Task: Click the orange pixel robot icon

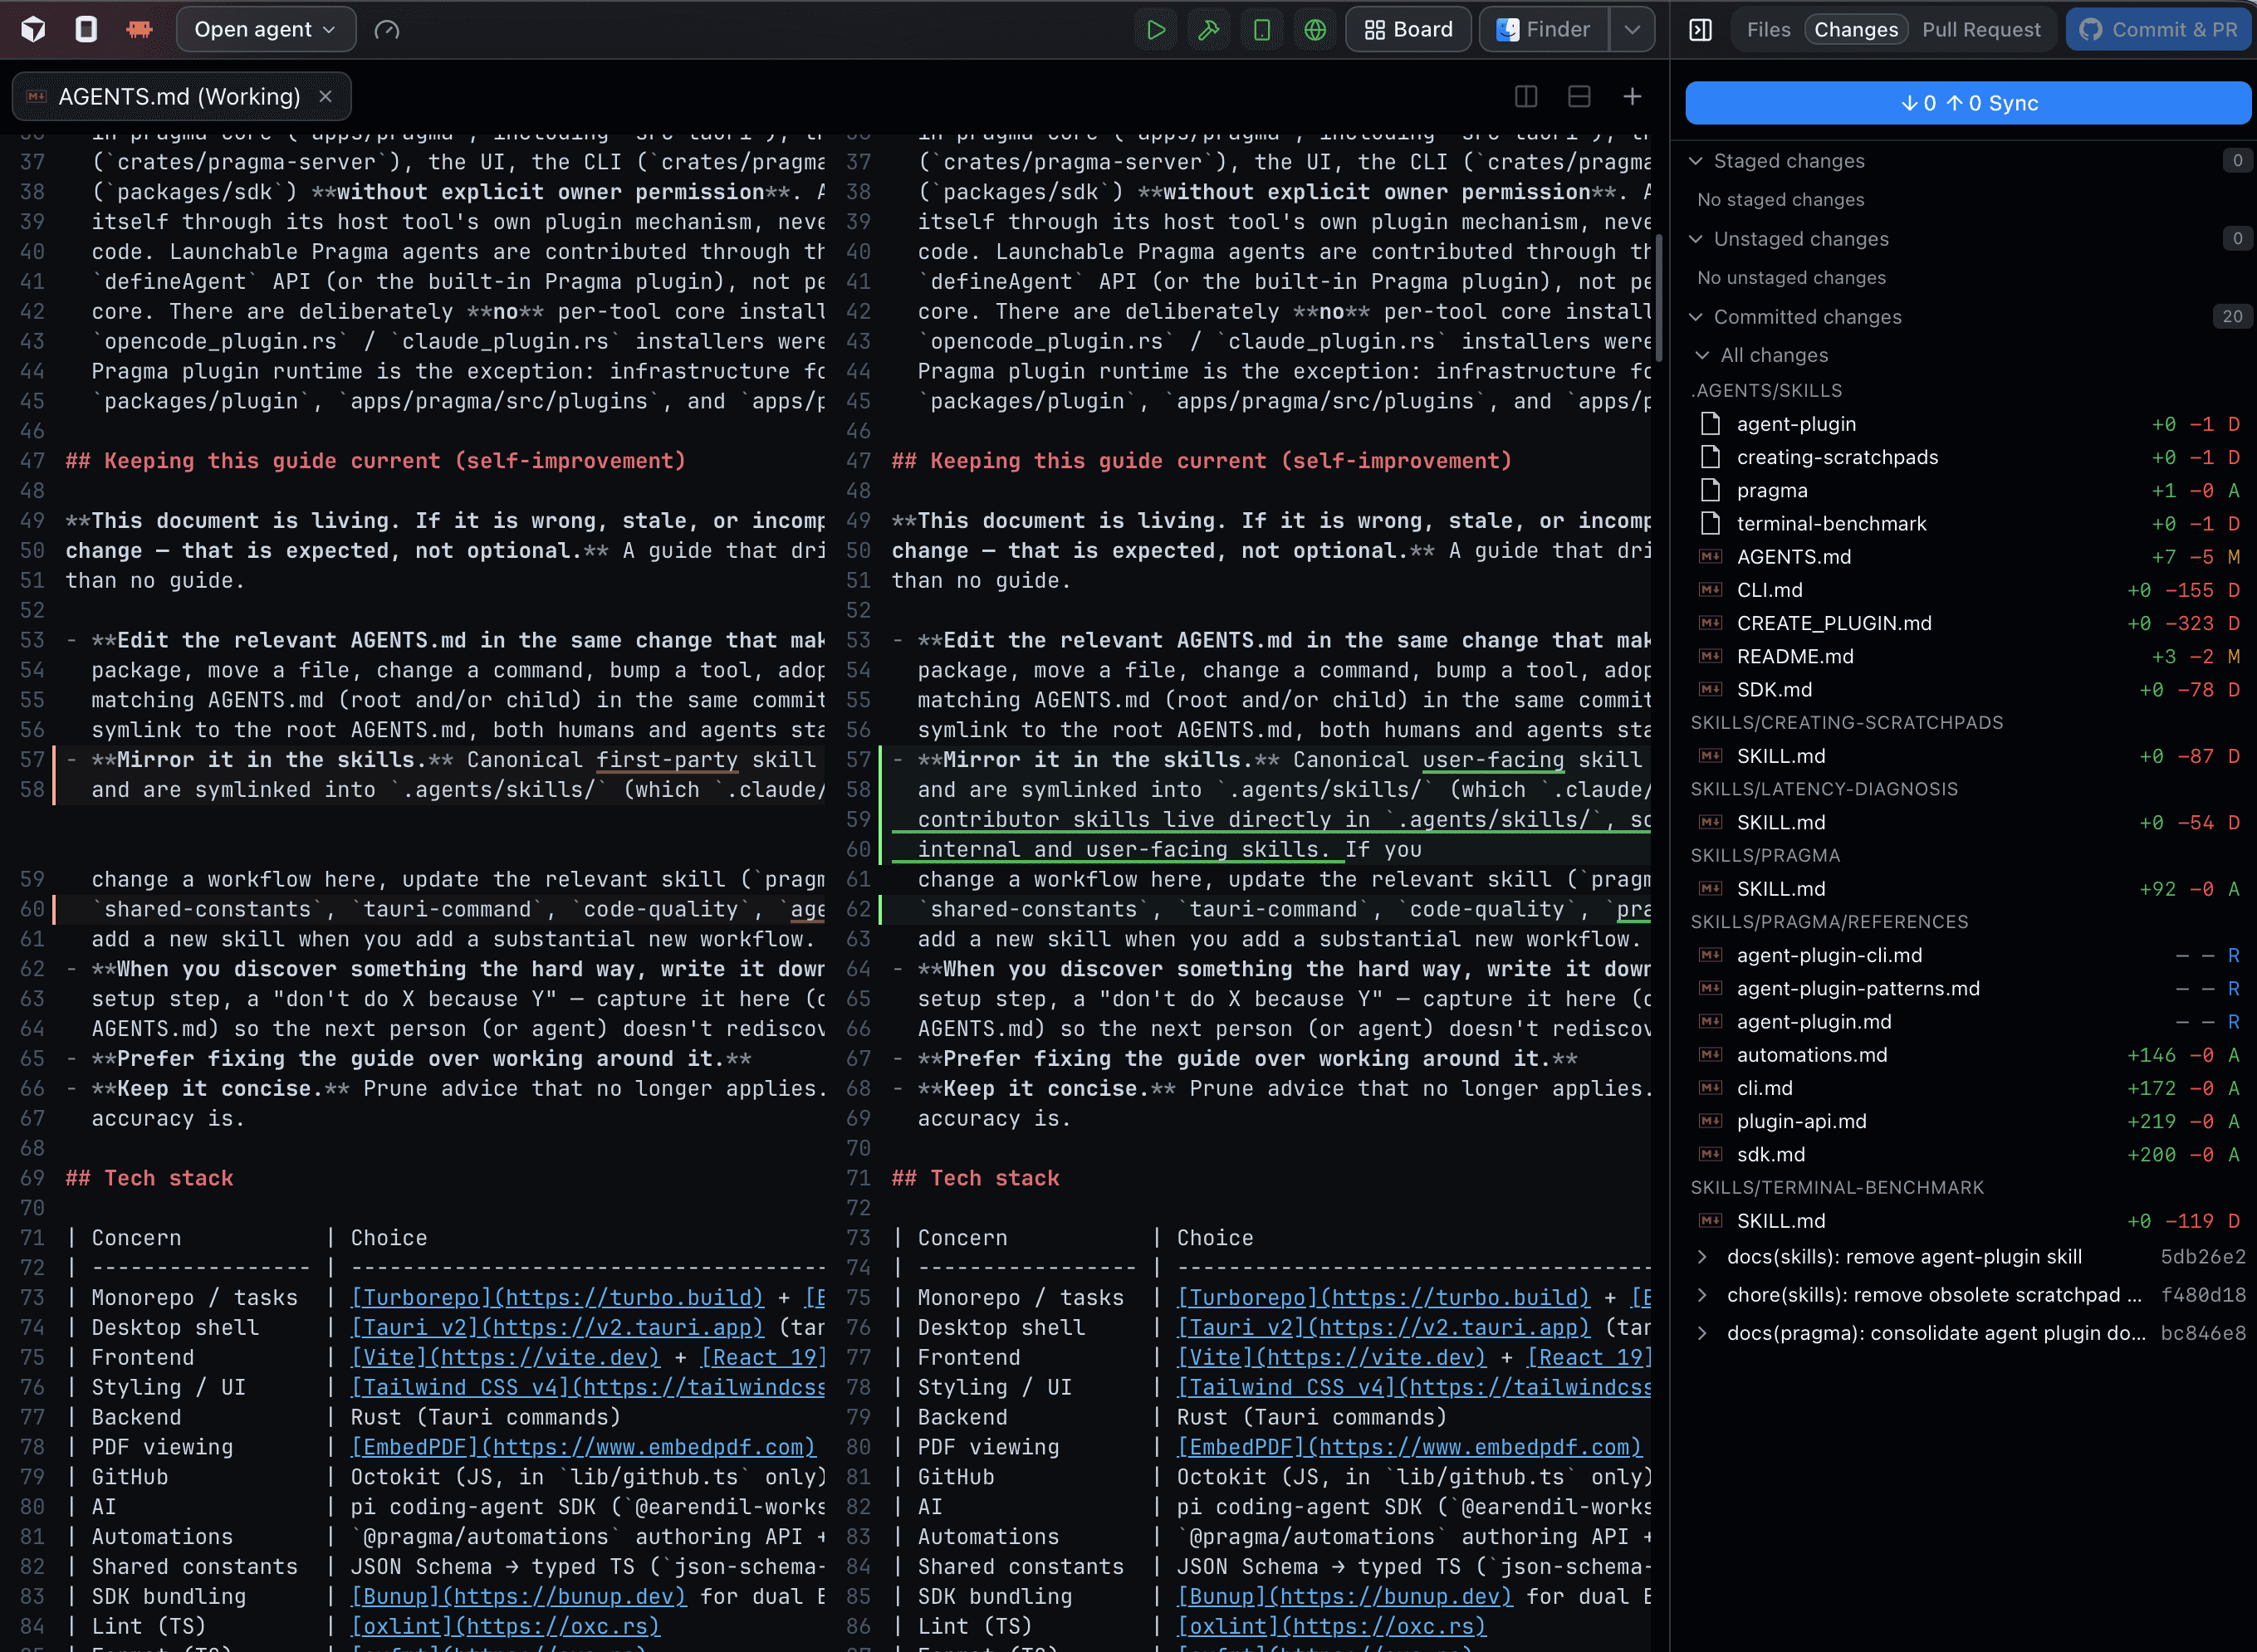Action: 139,30
